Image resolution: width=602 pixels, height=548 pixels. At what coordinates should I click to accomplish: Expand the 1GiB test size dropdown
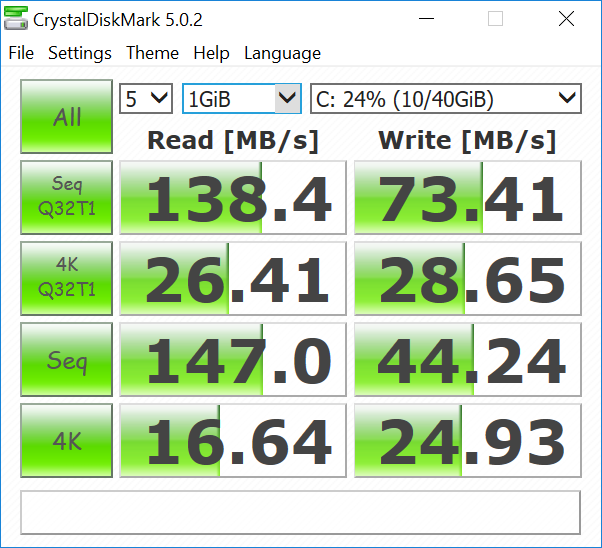[241, 98]
